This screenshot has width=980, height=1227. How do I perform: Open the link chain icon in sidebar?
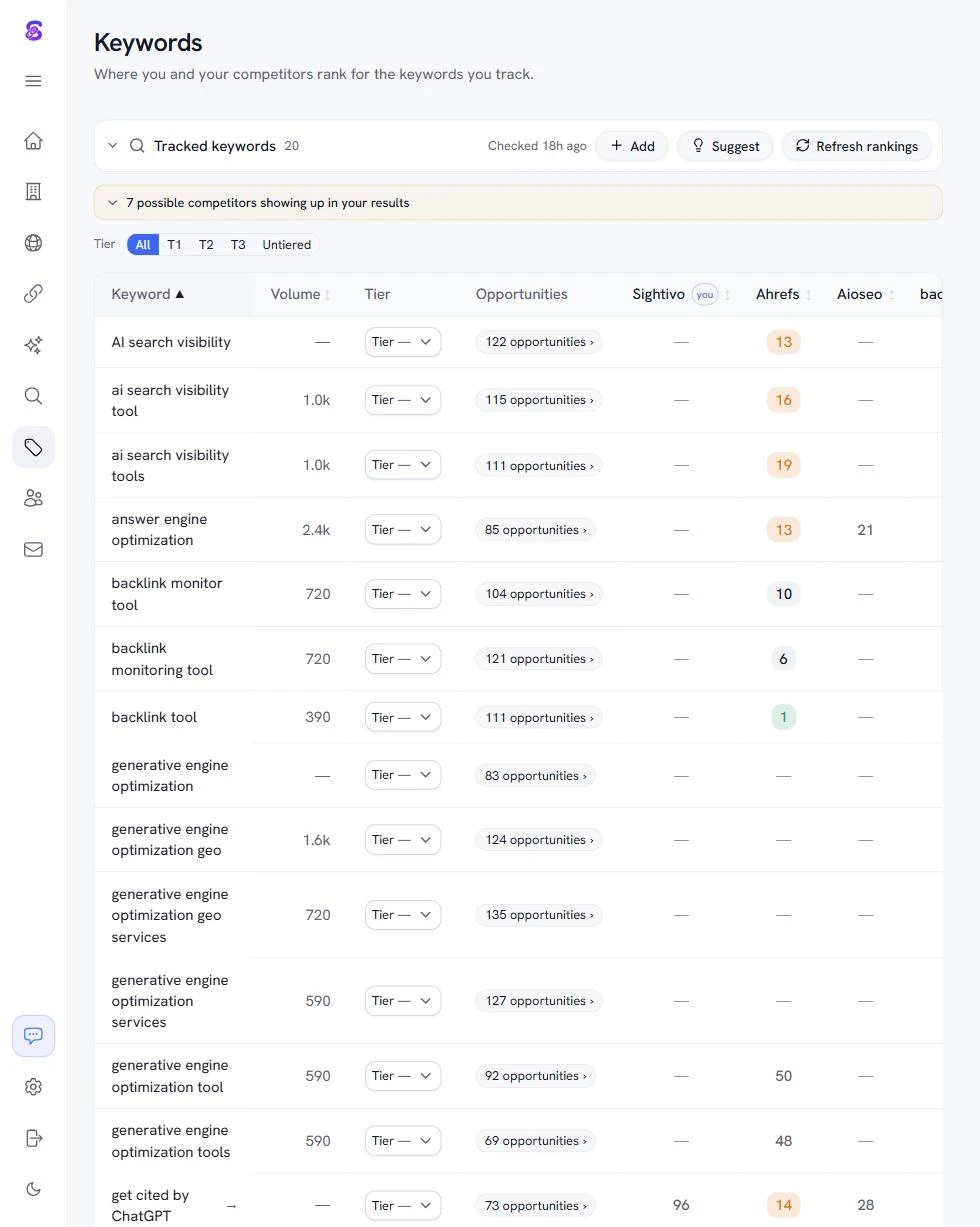[33, 293]
